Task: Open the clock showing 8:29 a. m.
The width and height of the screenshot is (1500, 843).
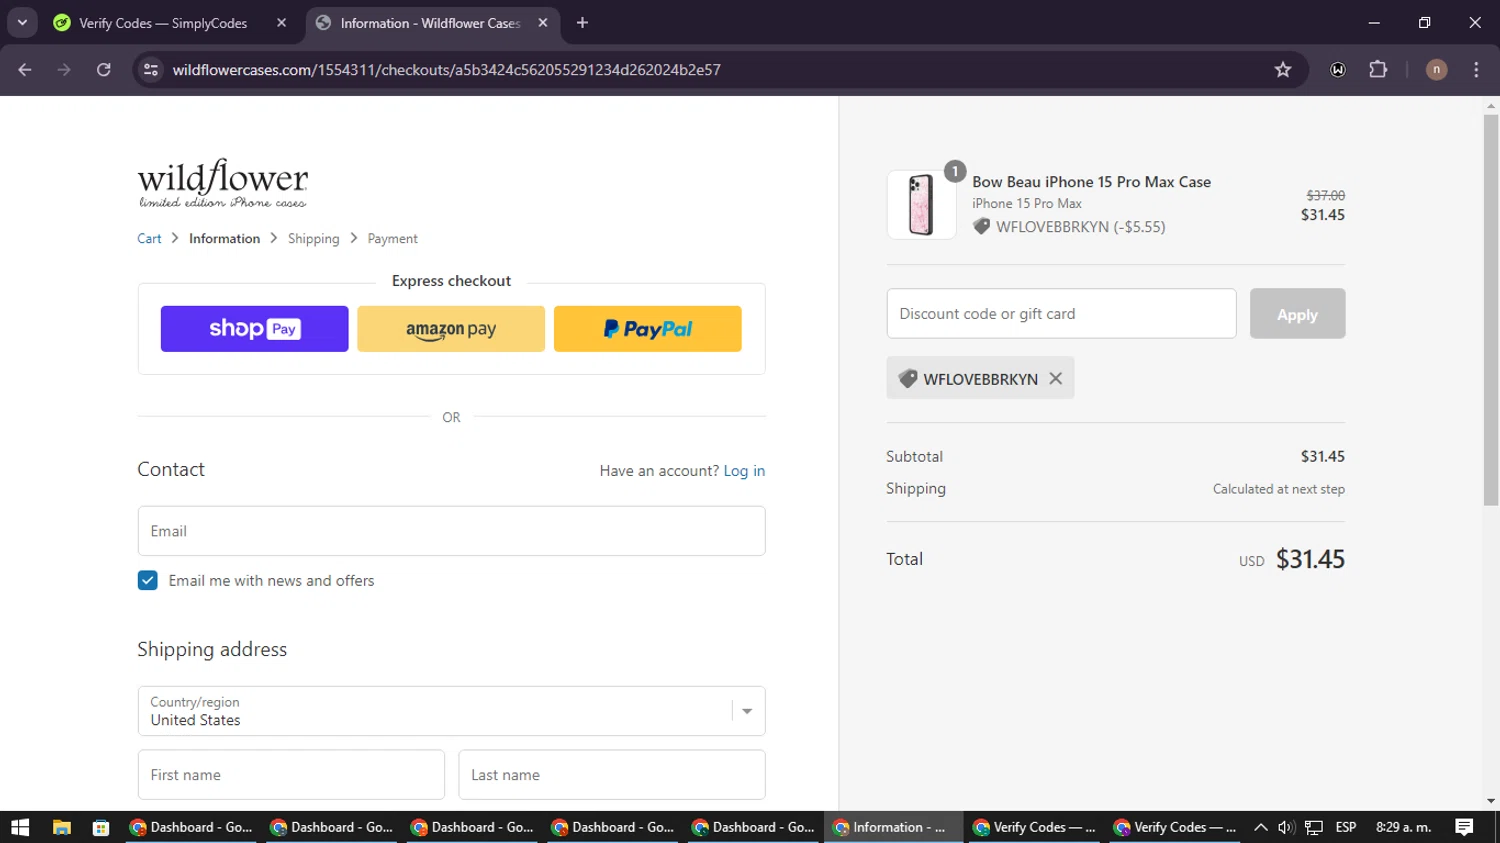Action: (1403, 827)
